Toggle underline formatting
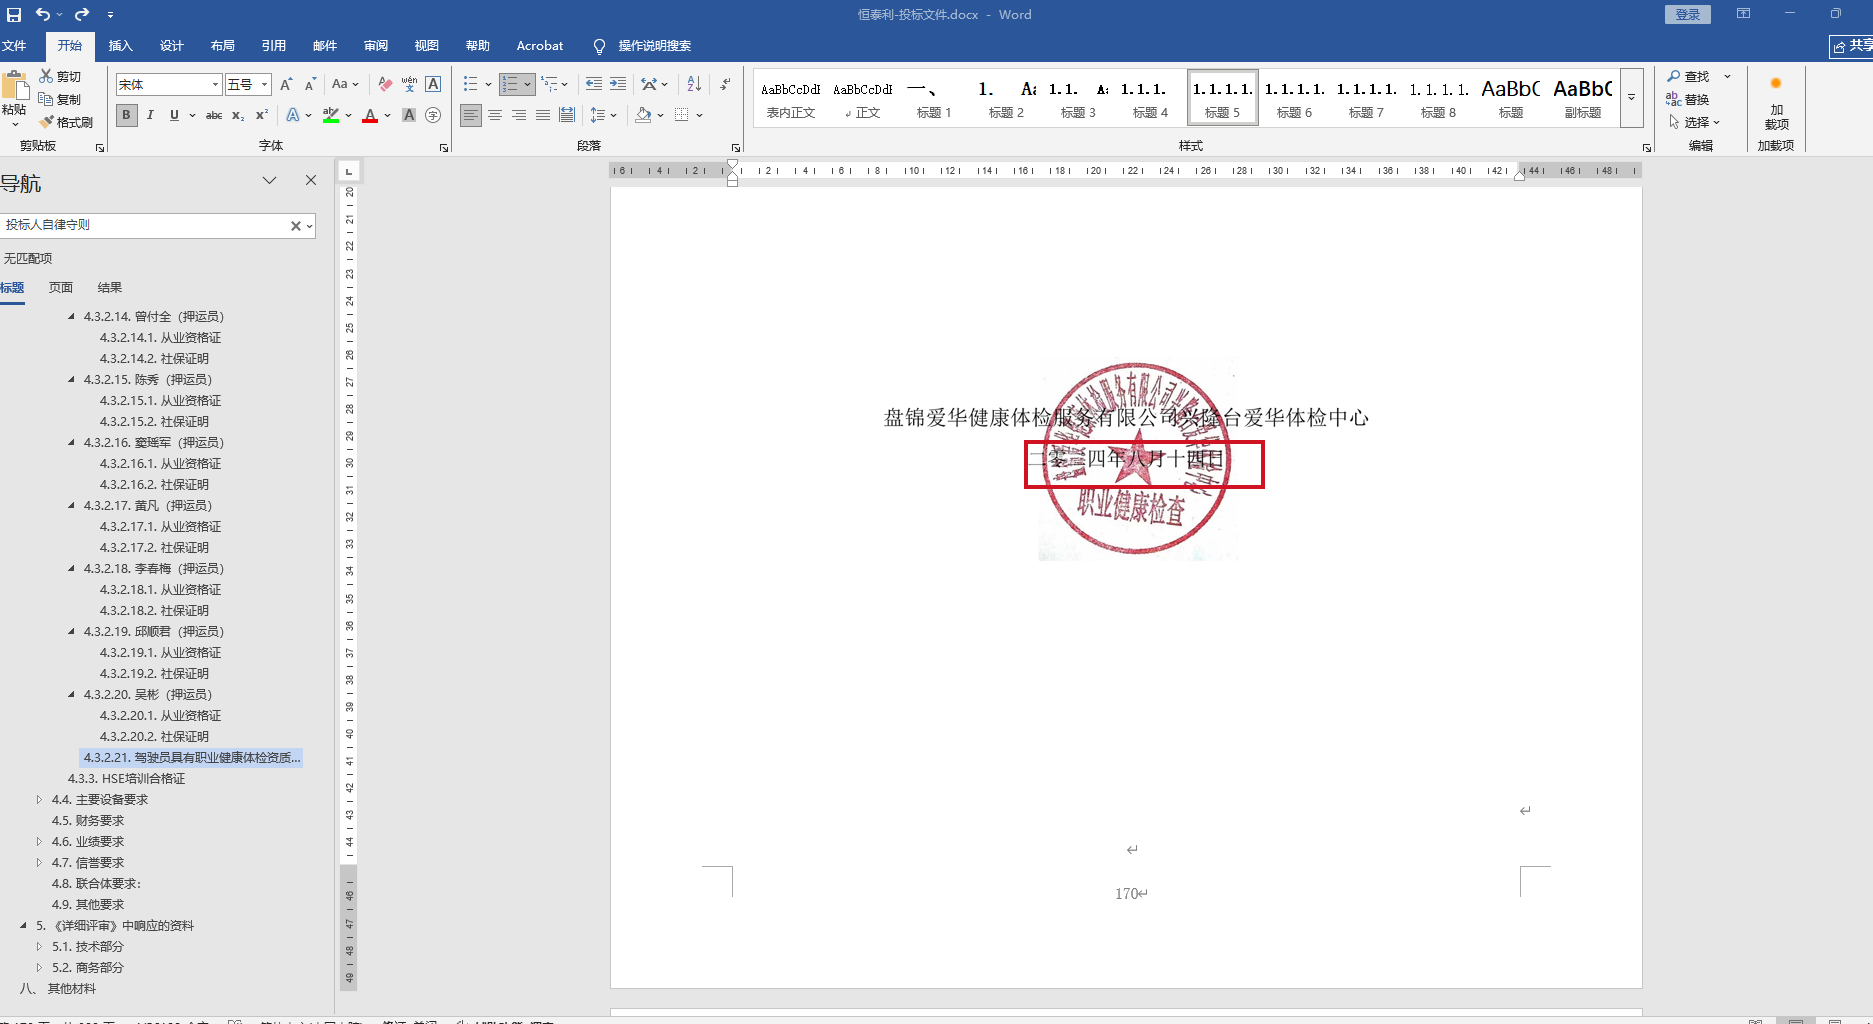Viewport: 1873px width, 1024px height. [174, 115]
